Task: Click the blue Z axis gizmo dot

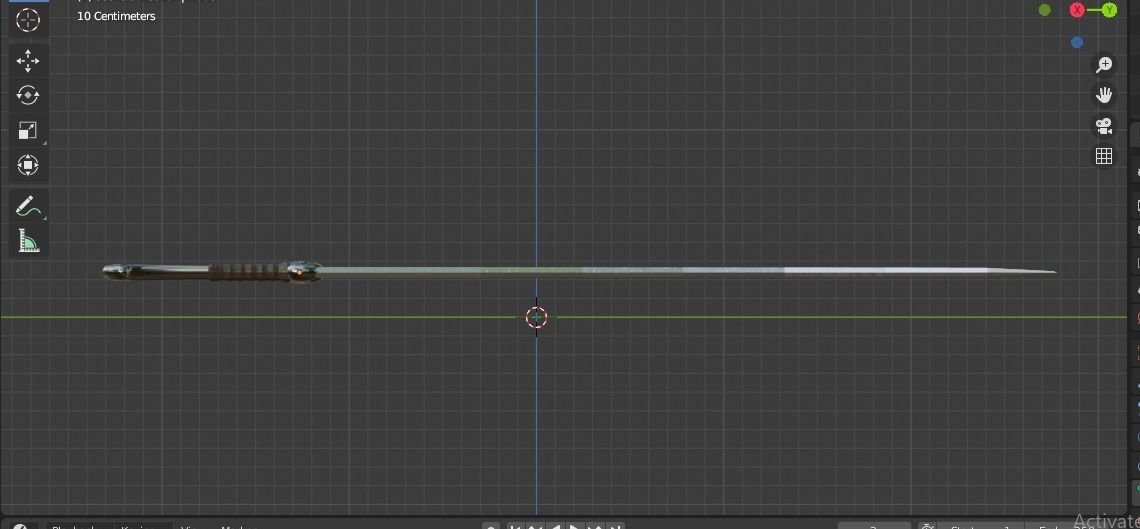Action: click(1077, 42)
